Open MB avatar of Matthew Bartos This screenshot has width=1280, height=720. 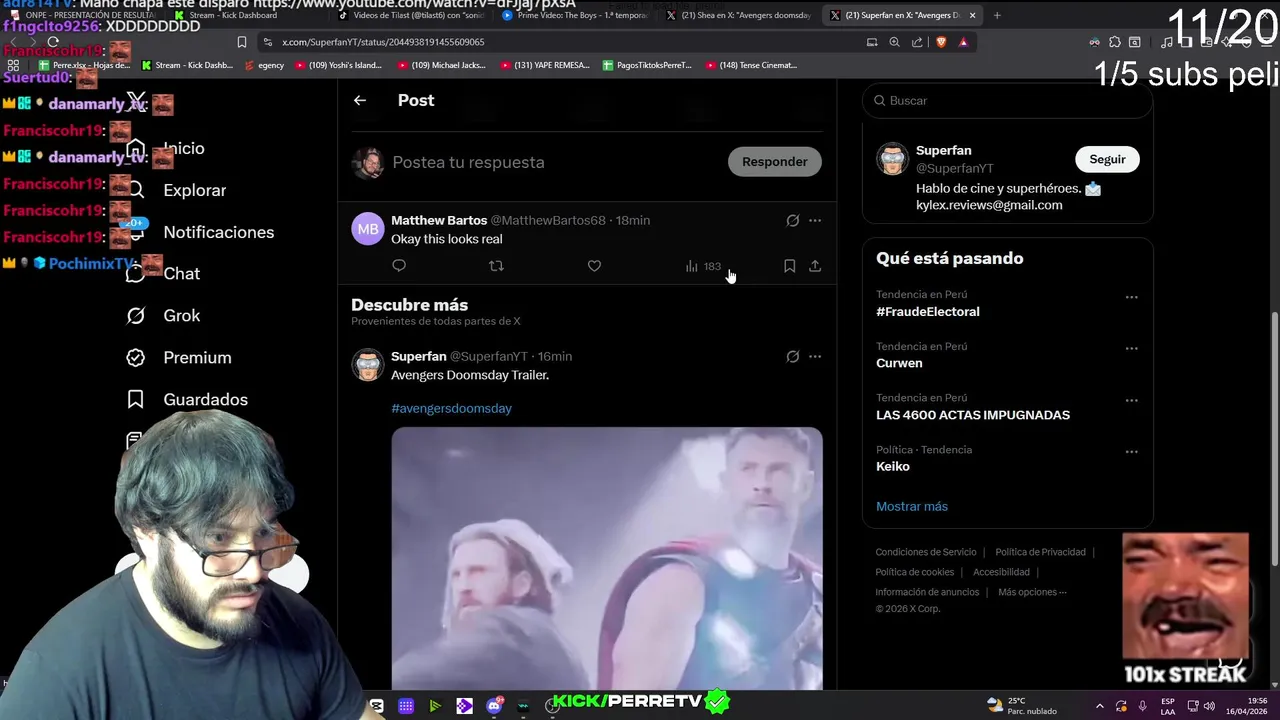[x=368, y=229]
